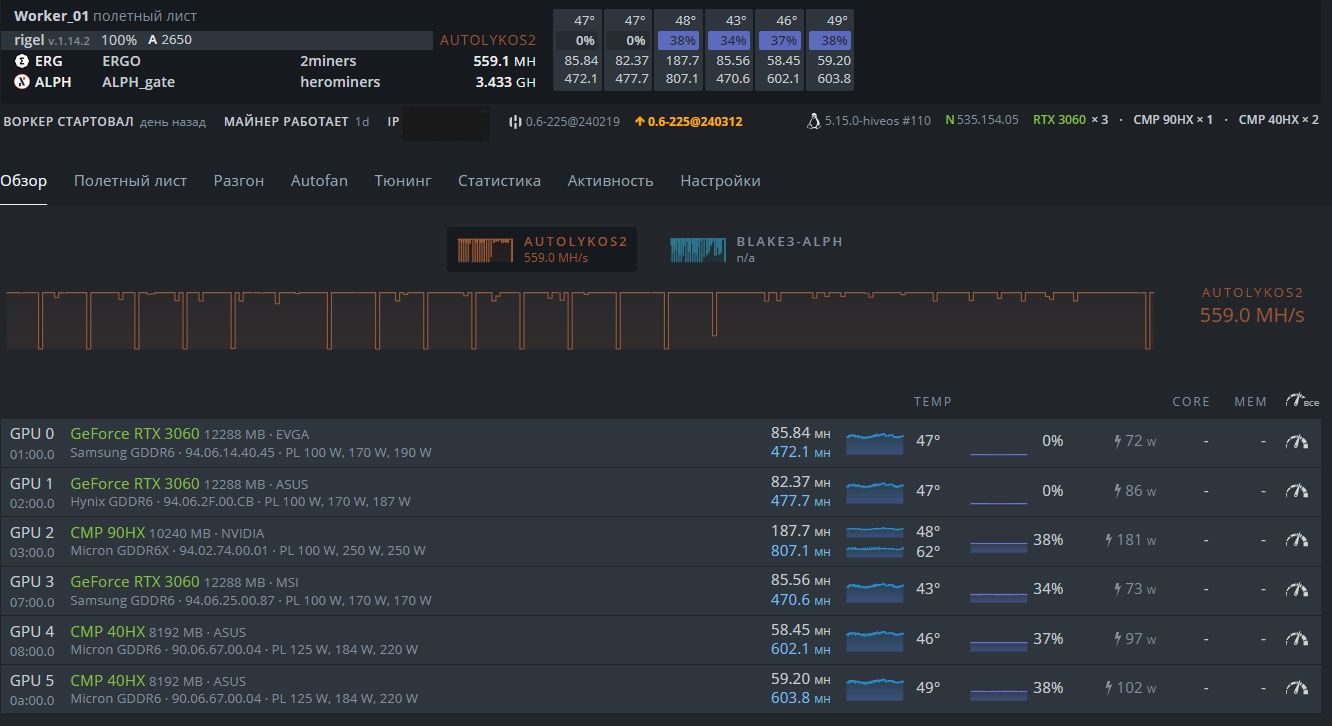
Task: Click the CMP 90HX × 1 summary
Action: 1173,120
